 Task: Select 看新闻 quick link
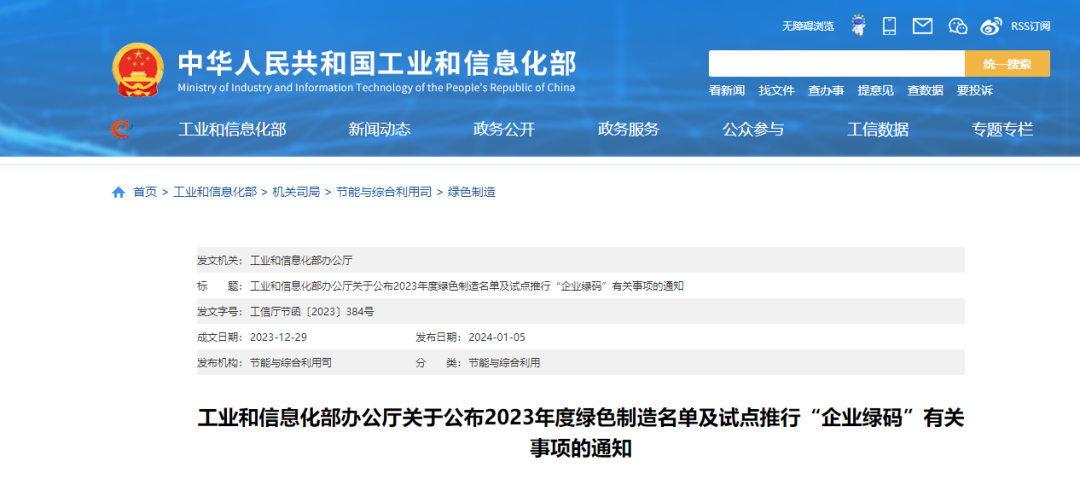(727, 90)
